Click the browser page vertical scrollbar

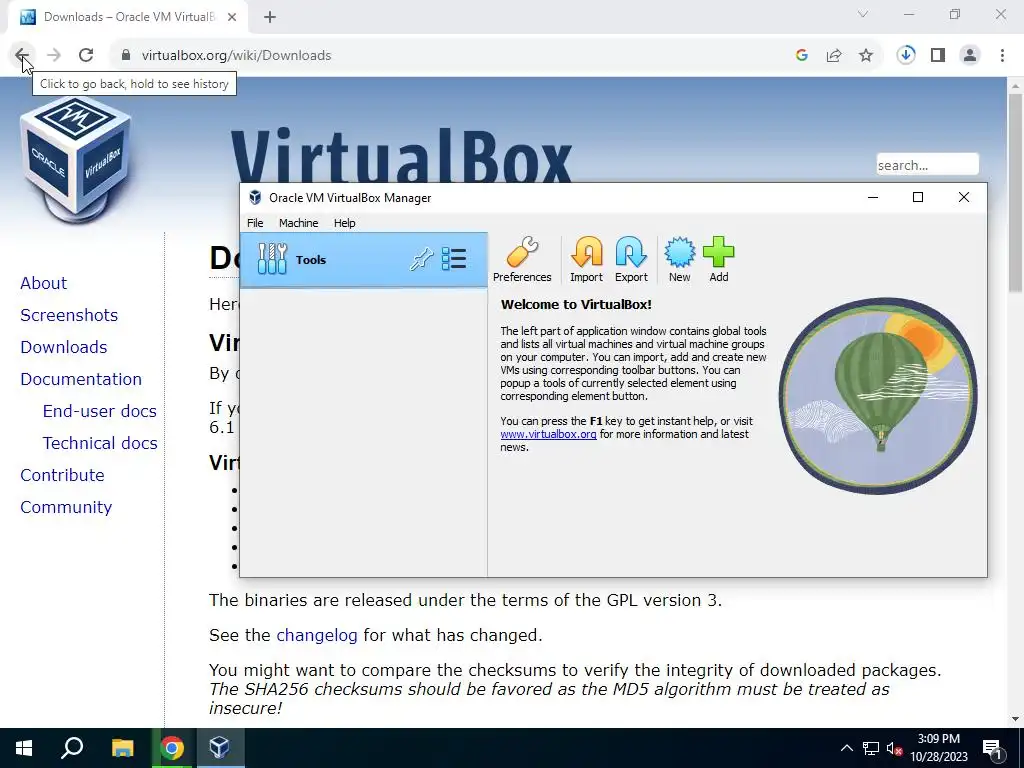[x=1015, y=192]
